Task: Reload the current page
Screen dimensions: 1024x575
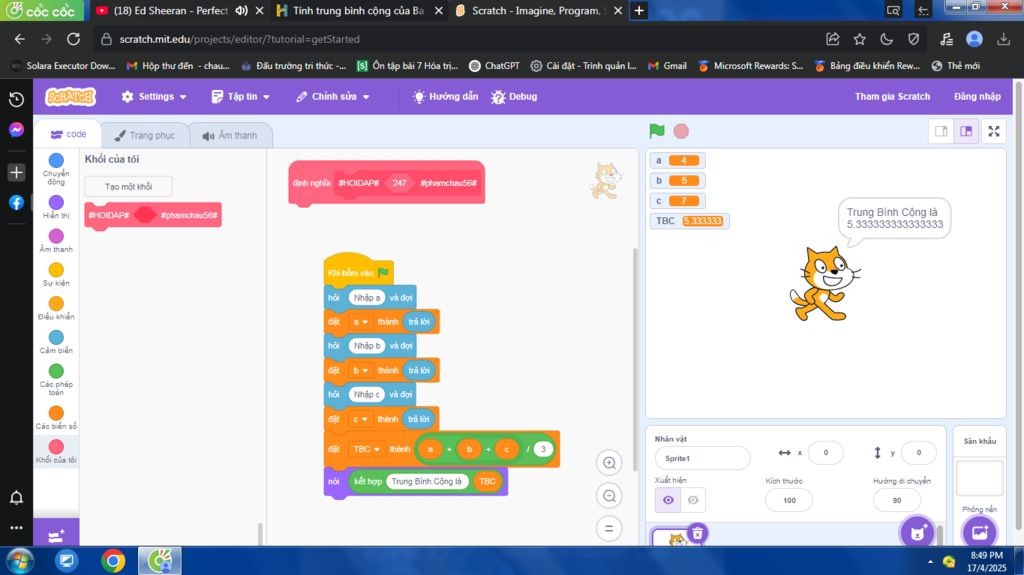Action: pyautogui.click(x=73, y=39)
